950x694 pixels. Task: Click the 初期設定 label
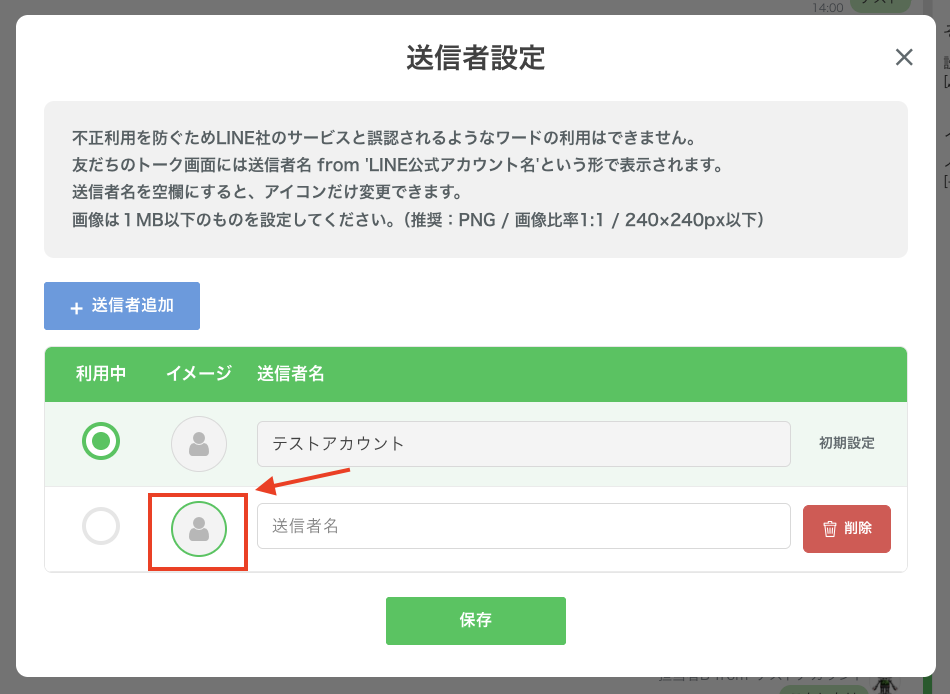click(x=847, y=443)
